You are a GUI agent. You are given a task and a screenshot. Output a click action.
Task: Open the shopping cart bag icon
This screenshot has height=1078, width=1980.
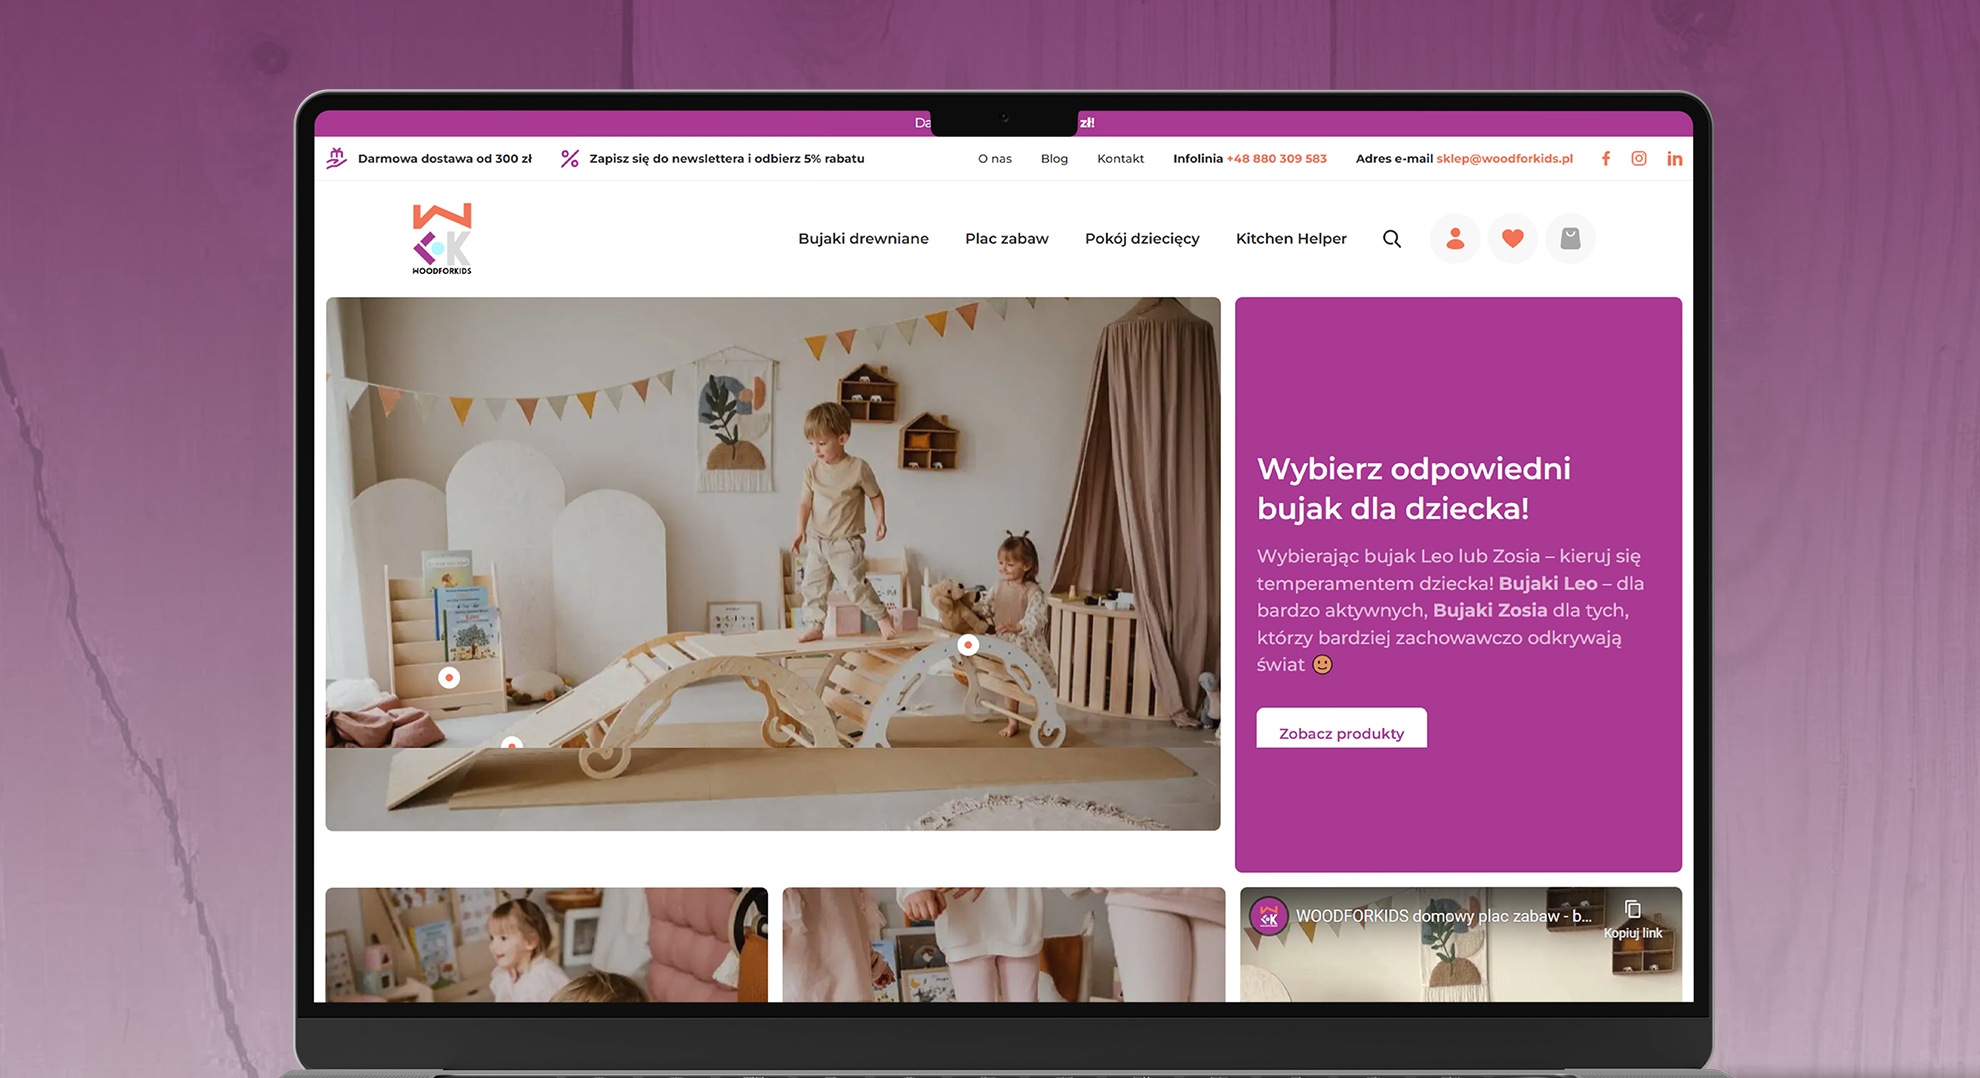1570,239
